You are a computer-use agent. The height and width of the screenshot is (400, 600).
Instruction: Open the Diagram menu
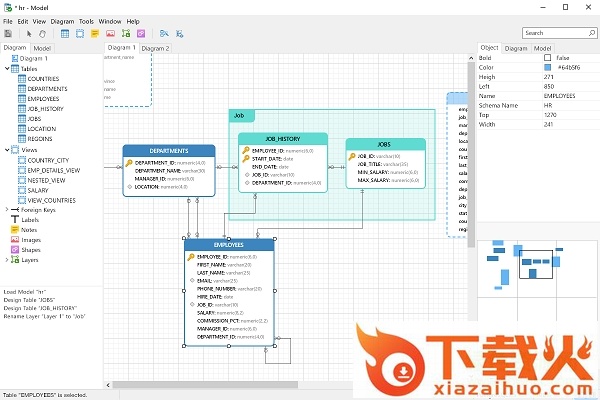click(x=62, y=21)
